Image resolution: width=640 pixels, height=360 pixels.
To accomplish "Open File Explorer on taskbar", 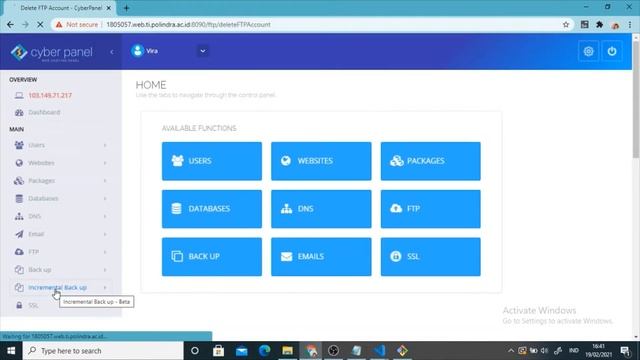I will [x=287, y=351].
